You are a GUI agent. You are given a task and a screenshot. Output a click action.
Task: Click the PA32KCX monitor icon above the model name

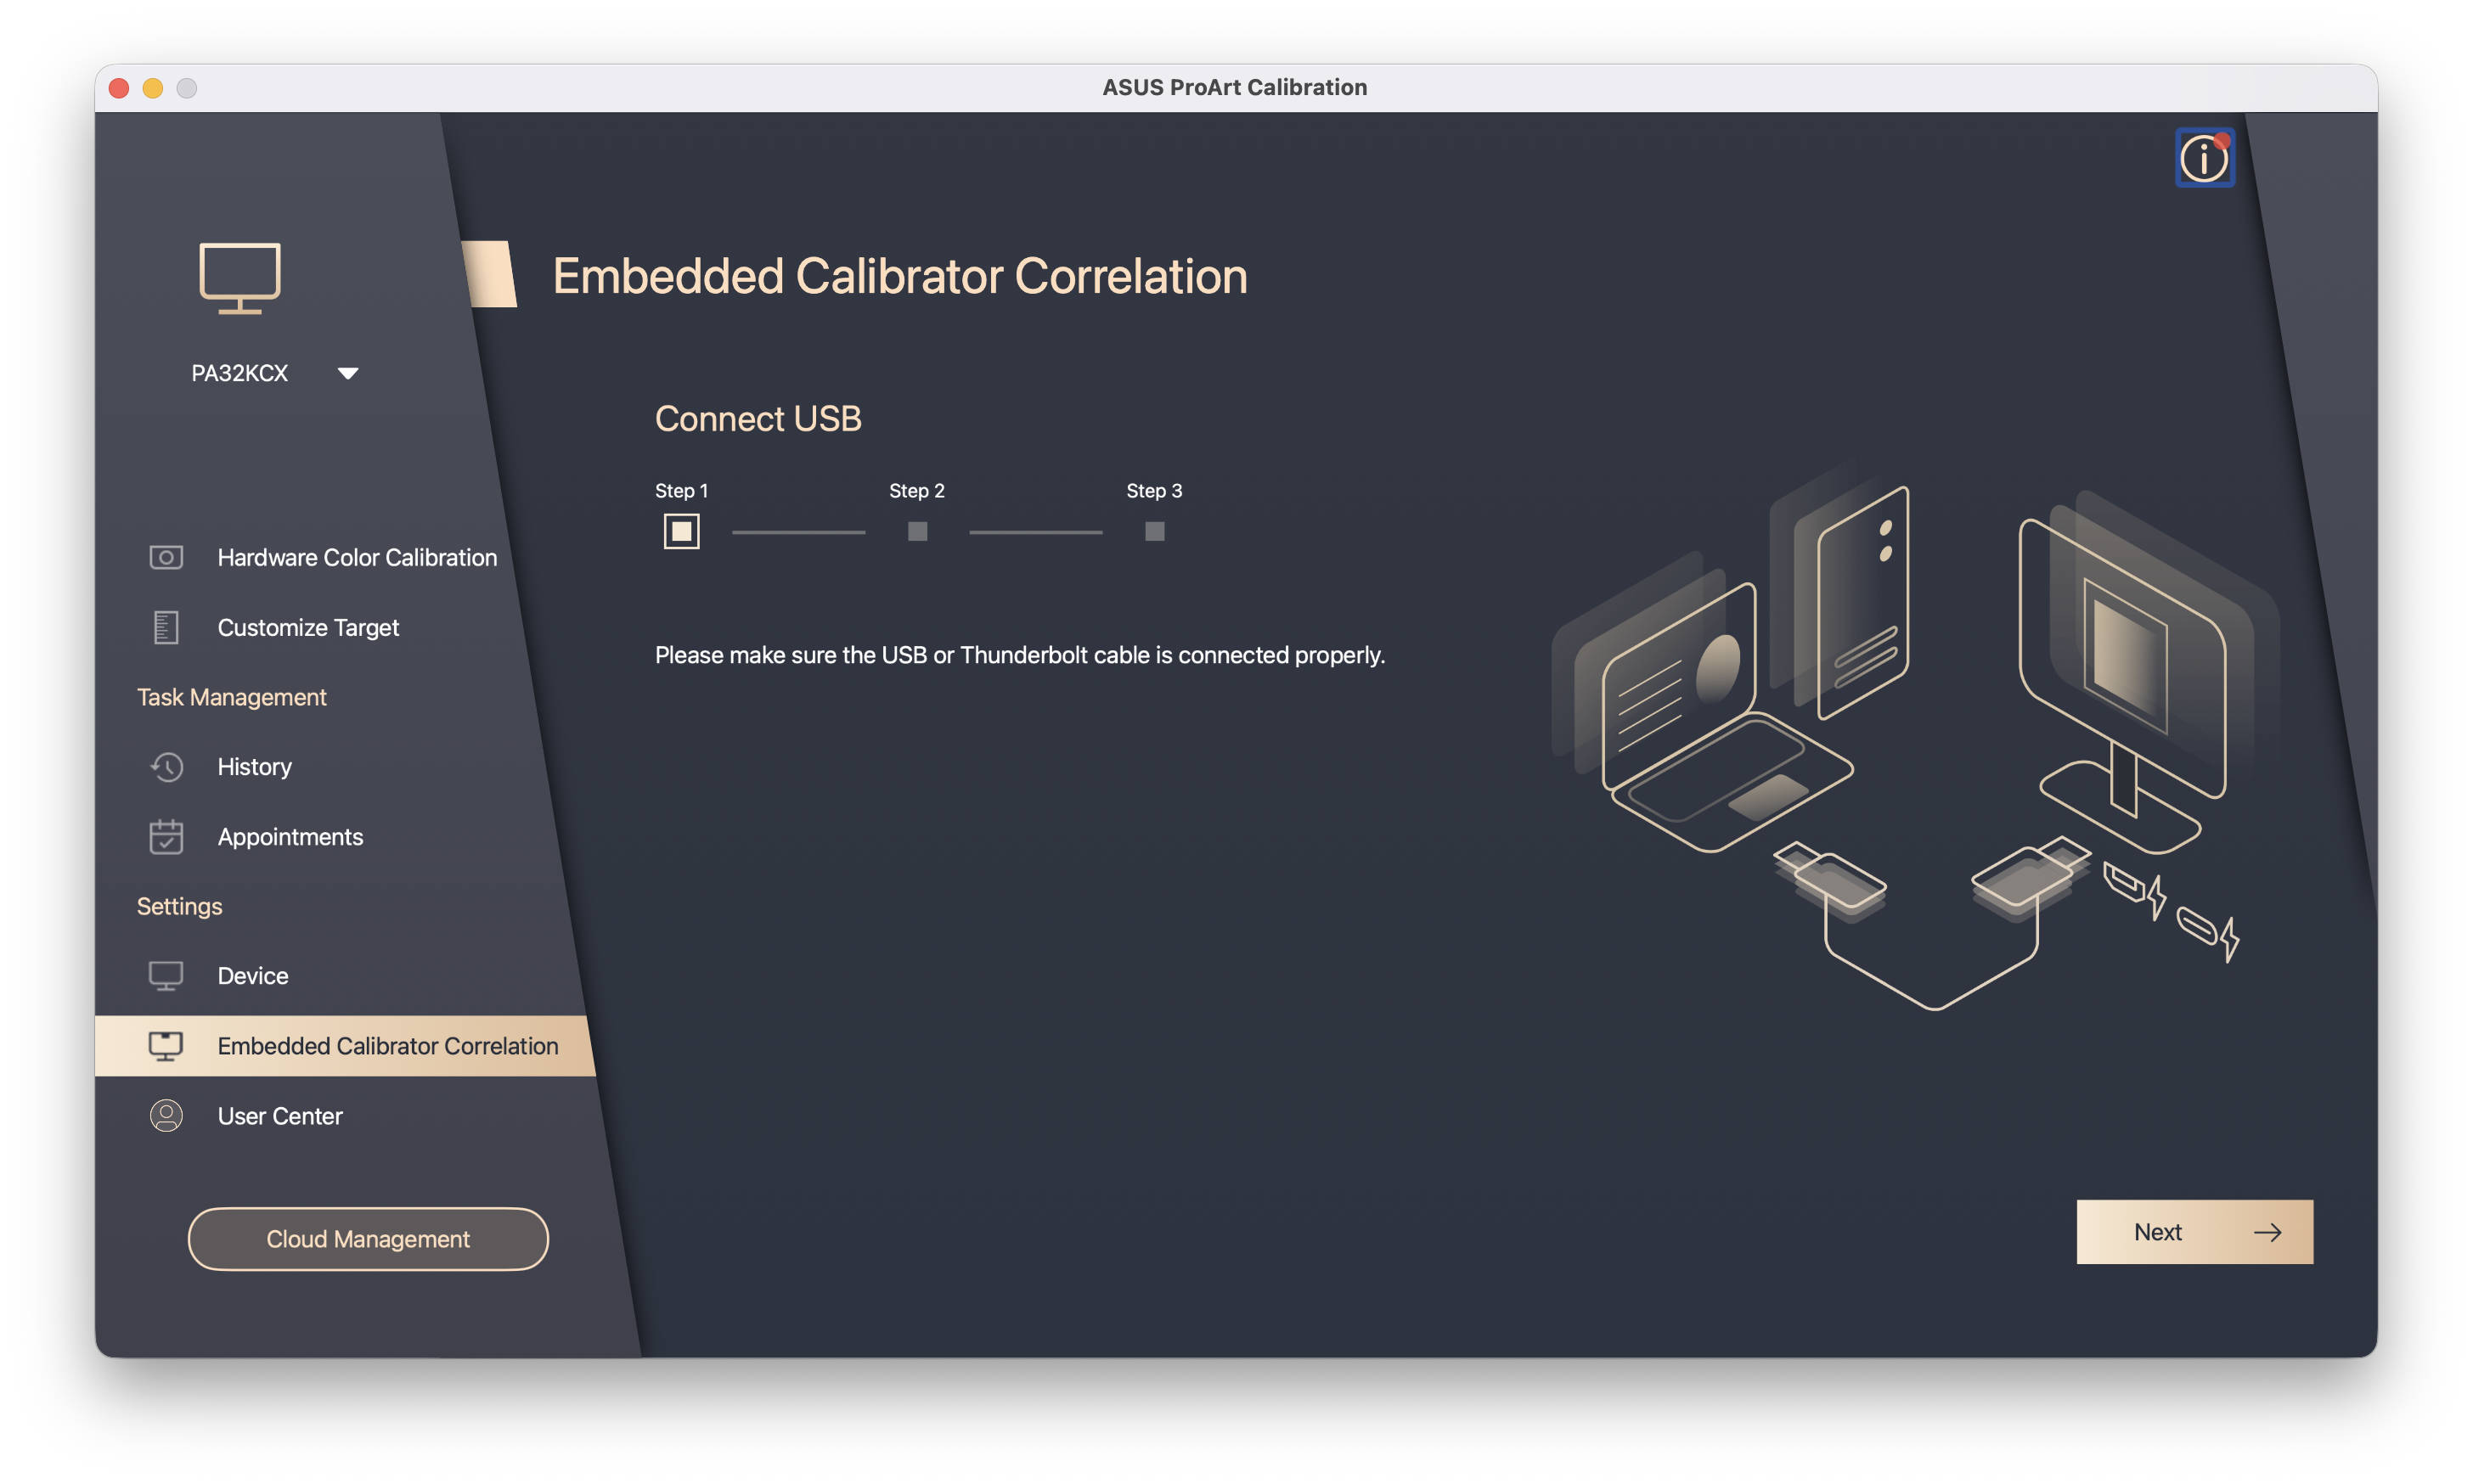coord(240,277)
